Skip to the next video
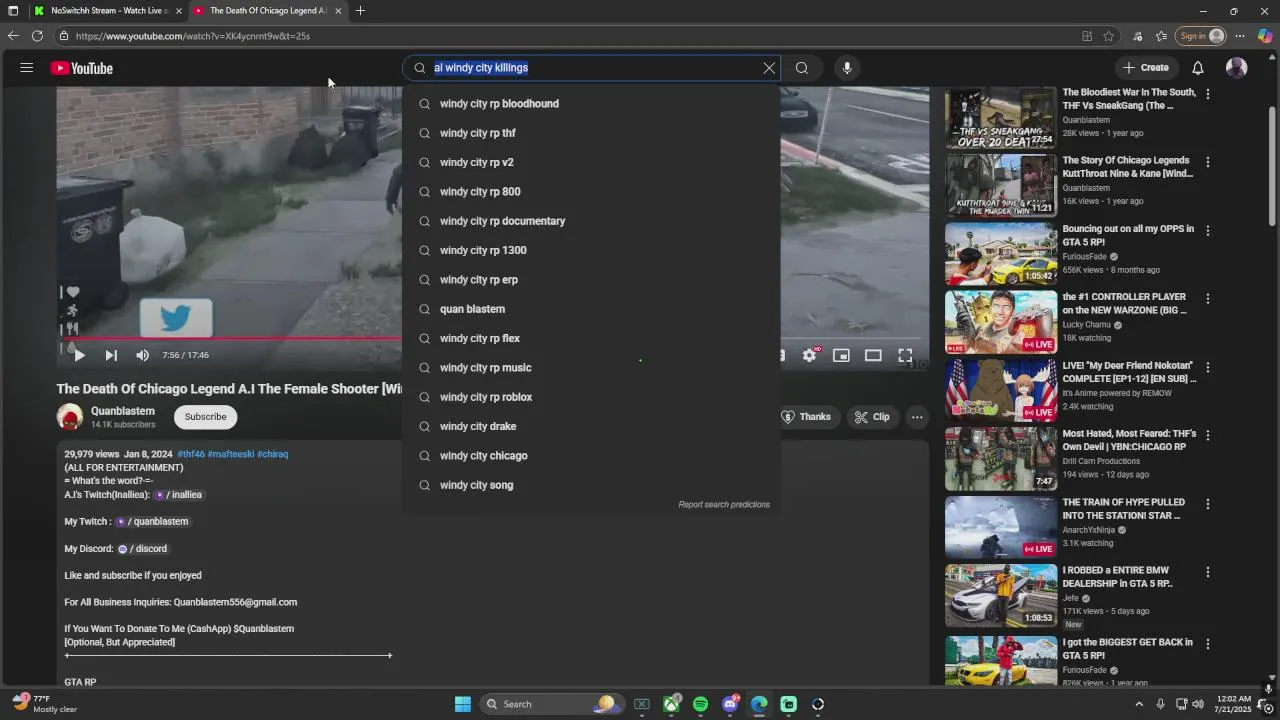Viewport: 1280px width, 720px height. click(x=111, y=355)
